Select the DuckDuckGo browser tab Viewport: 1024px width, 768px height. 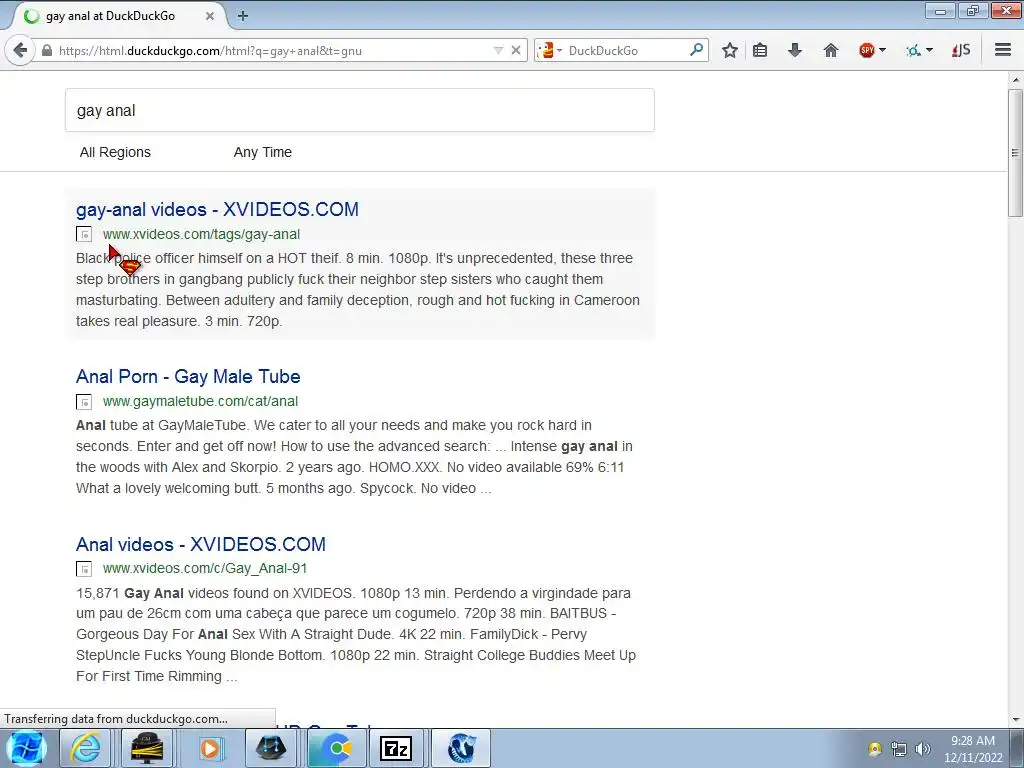(x=118, y=16)
